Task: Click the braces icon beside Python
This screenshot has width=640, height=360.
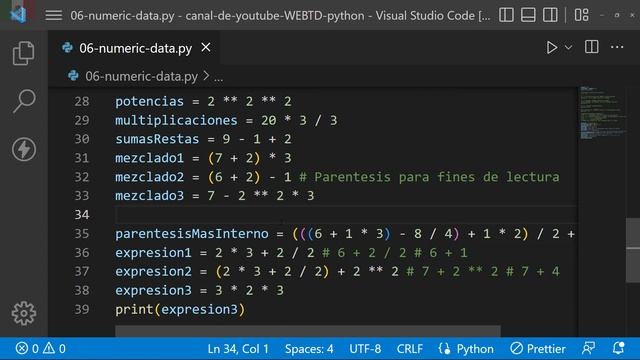Action: click(x=444, y=349)
